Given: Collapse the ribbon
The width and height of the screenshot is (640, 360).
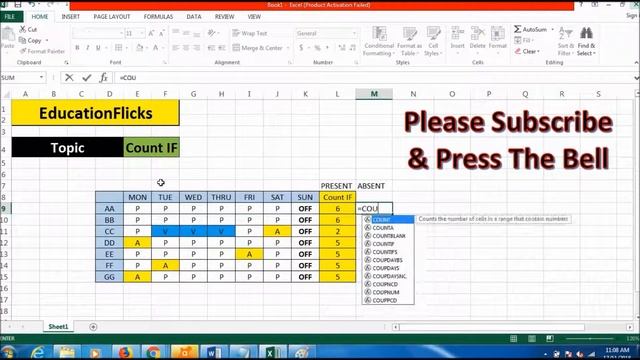Looking at the screenshot, I should click(636, 62).
